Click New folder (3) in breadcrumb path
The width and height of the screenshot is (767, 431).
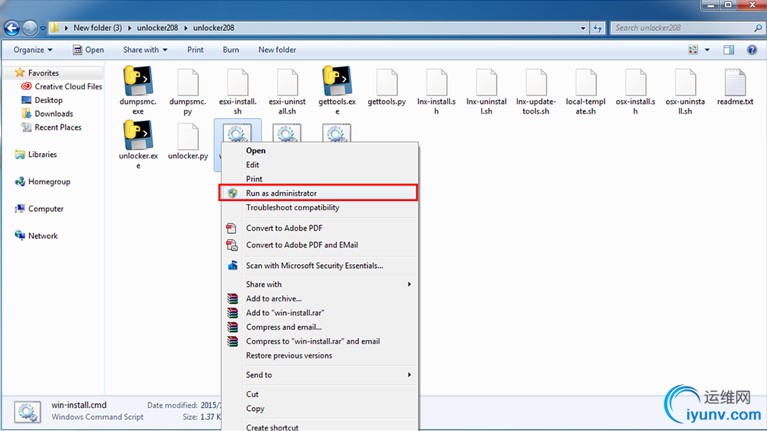[97, 28]
